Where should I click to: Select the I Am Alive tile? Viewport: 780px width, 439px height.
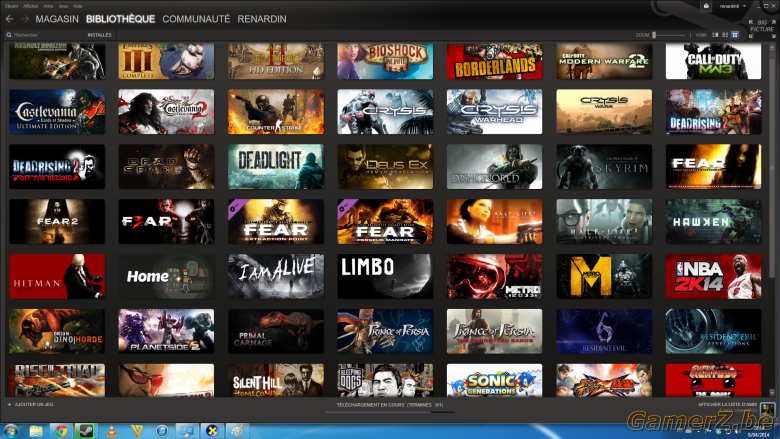276,276
